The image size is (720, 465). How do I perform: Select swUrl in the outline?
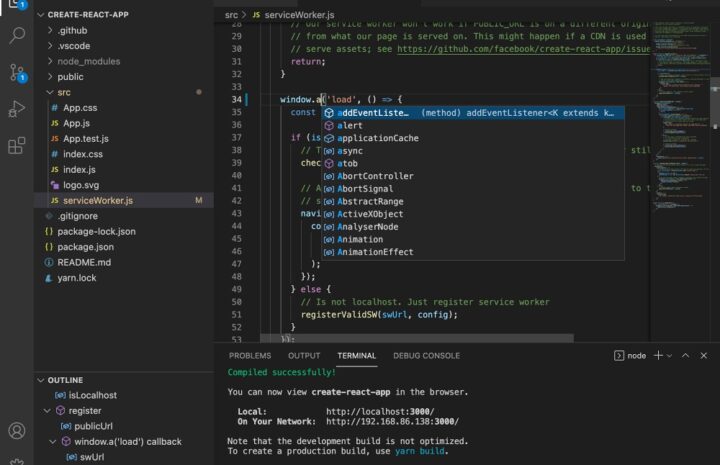[x=92, y=457]
